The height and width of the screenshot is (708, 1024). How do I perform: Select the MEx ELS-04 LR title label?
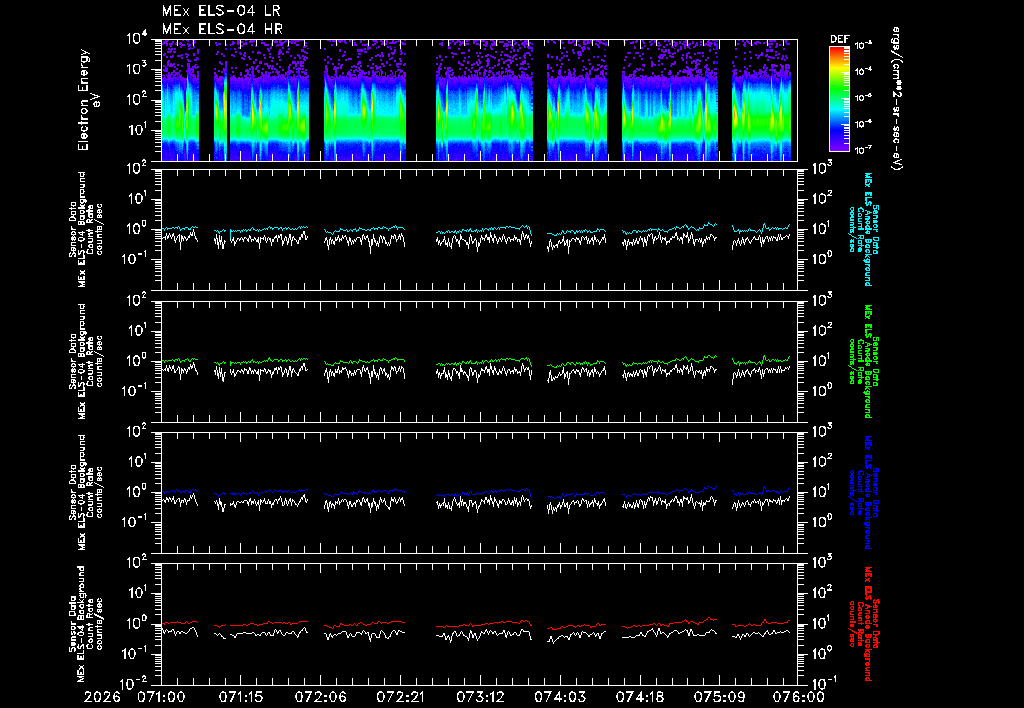tap(221, 11)
